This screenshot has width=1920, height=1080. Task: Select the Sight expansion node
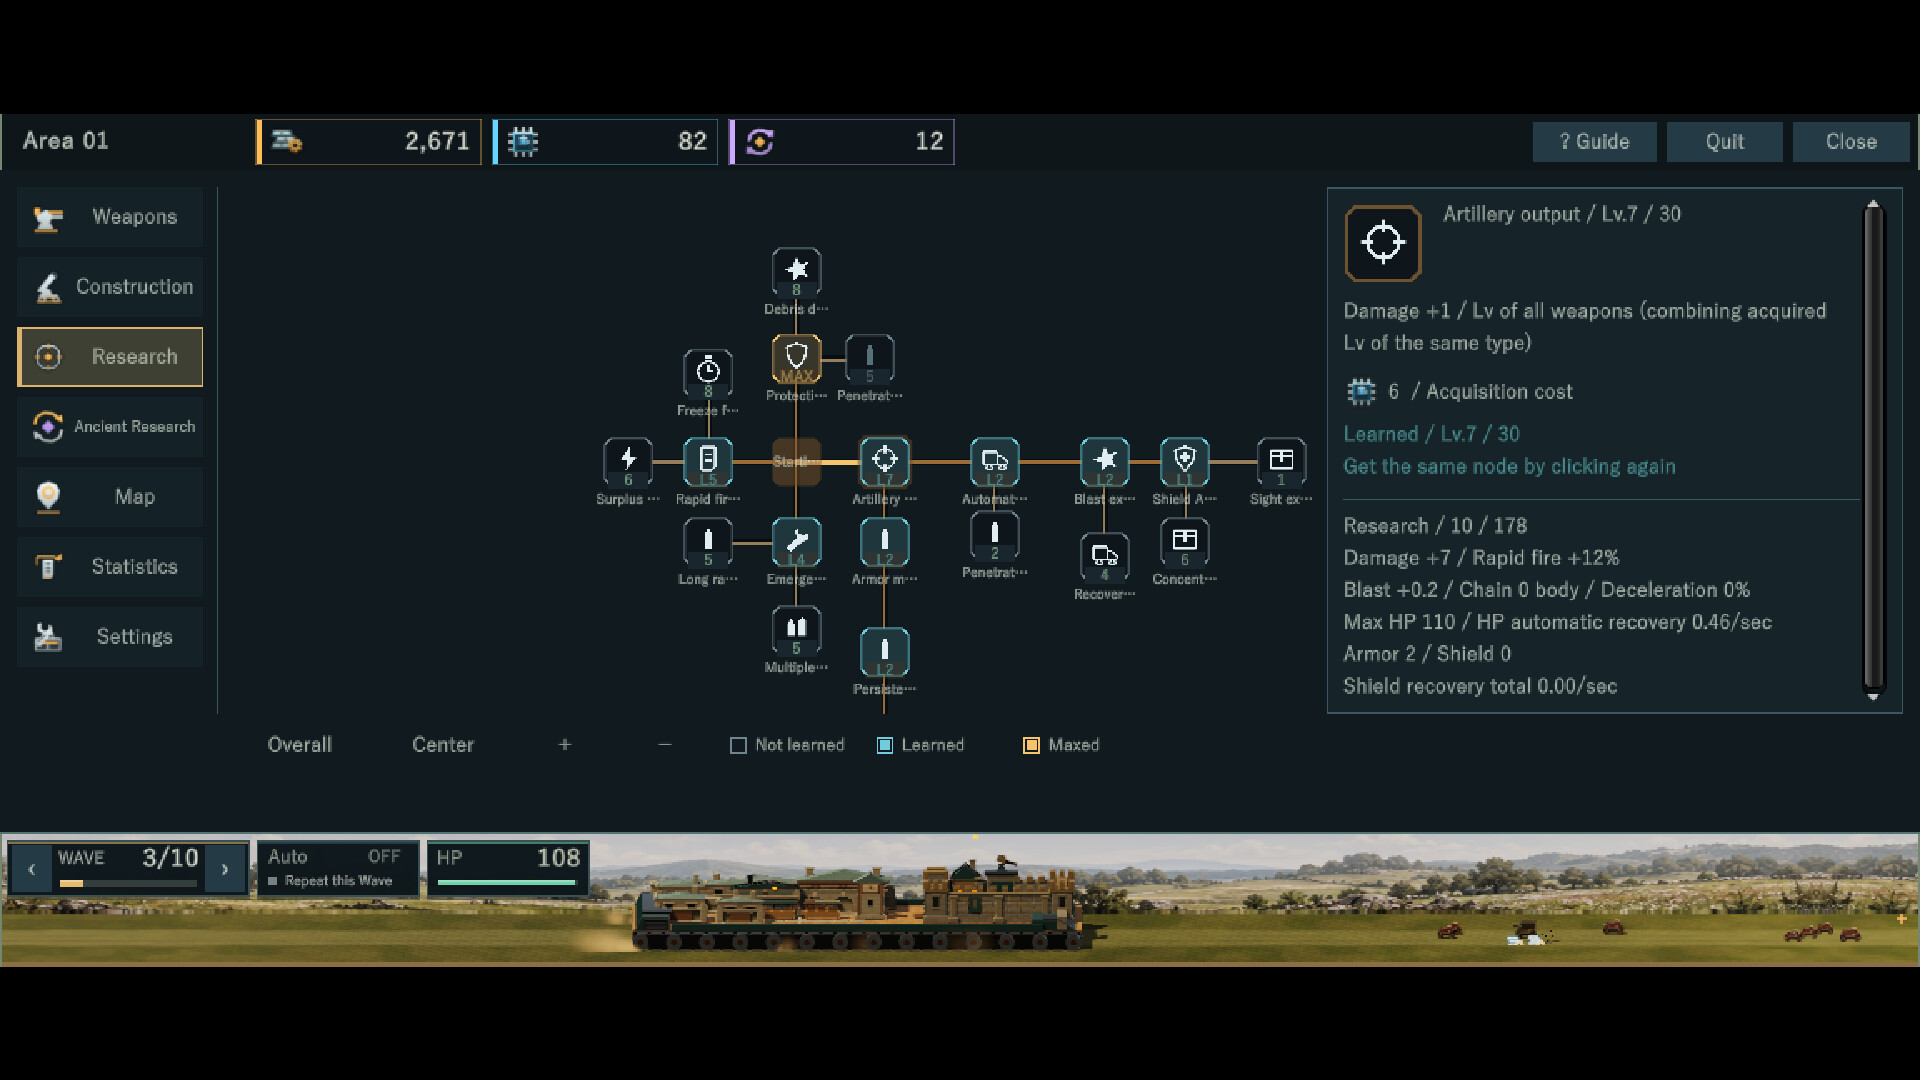click(1281, 462)
